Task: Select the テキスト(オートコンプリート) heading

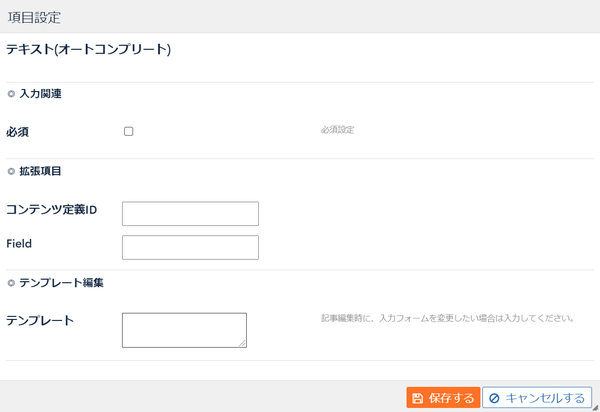Action: tap(88, 49)
